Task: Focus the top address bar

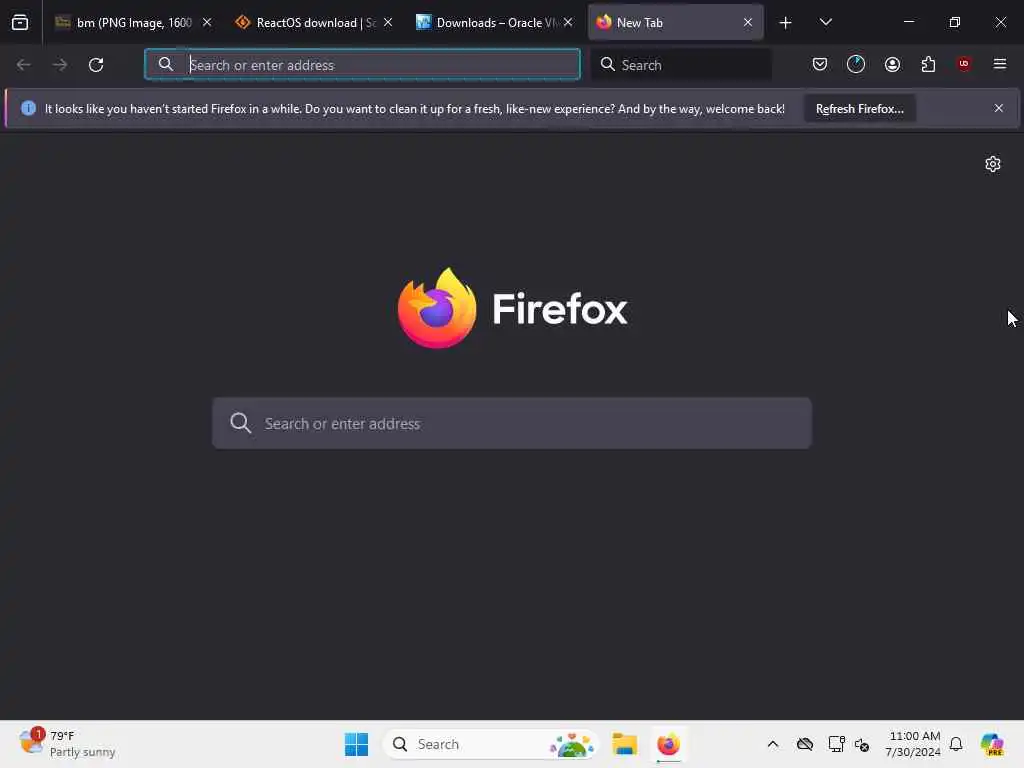Action: (x=362, y=65)
